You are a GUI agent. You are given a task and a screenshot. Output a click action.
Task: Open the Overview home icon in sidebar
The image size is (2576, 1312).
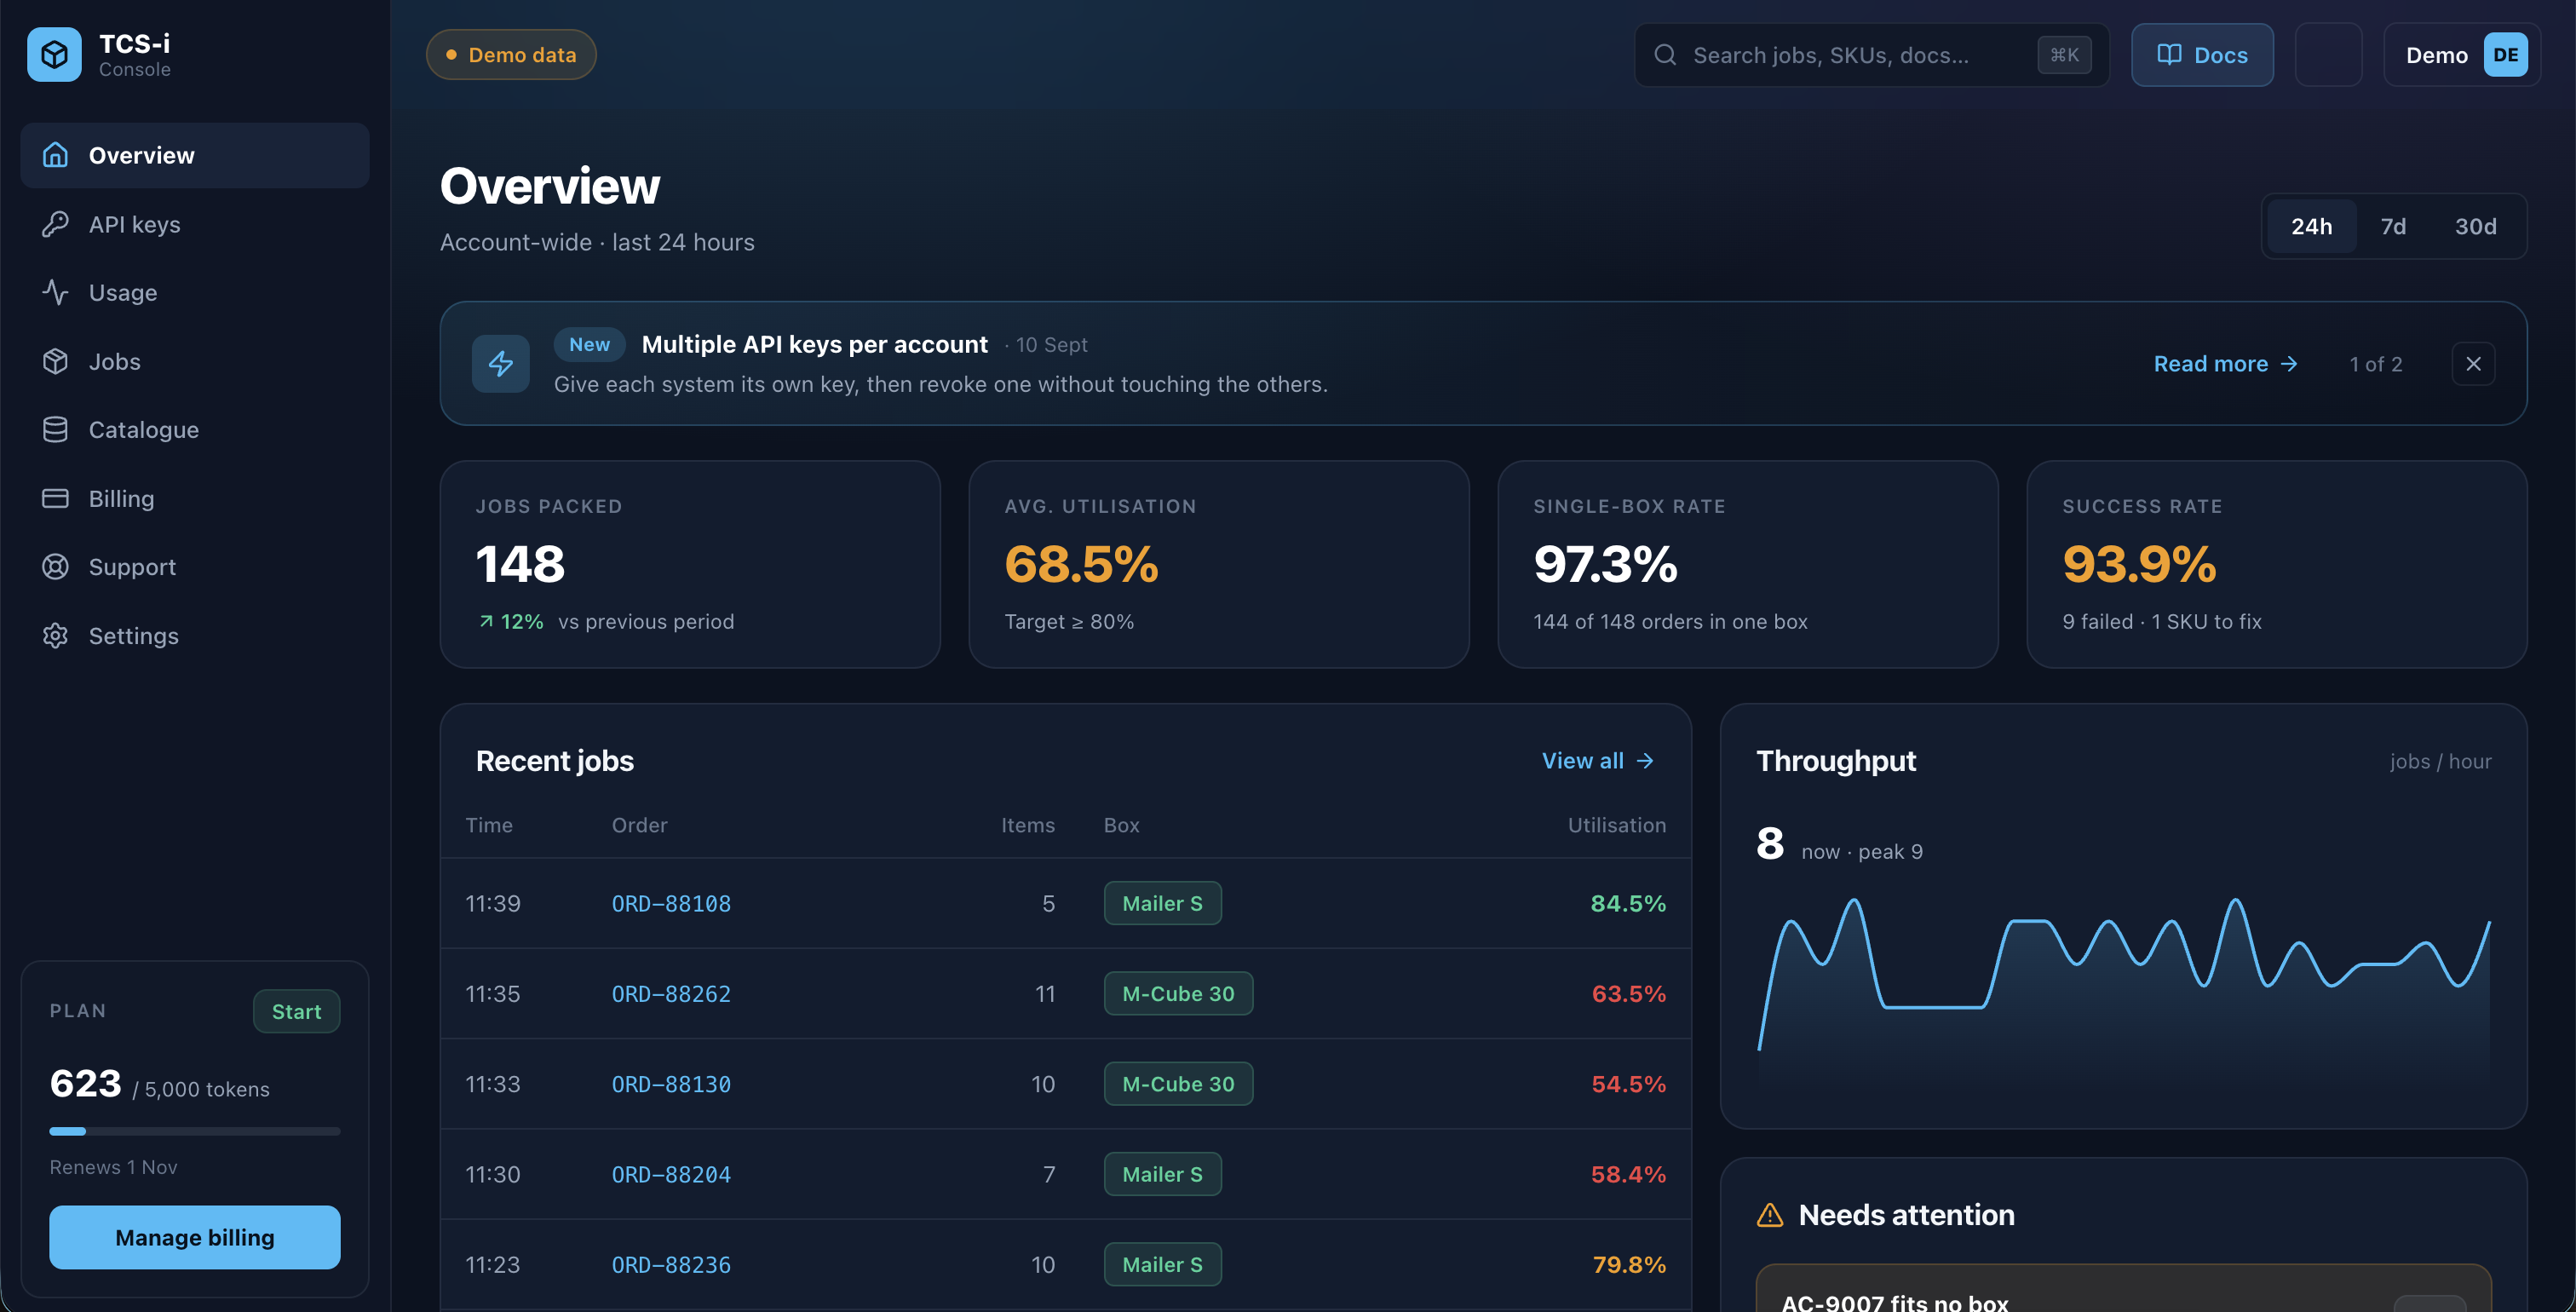pyautogui.click(x=55, y=155)
